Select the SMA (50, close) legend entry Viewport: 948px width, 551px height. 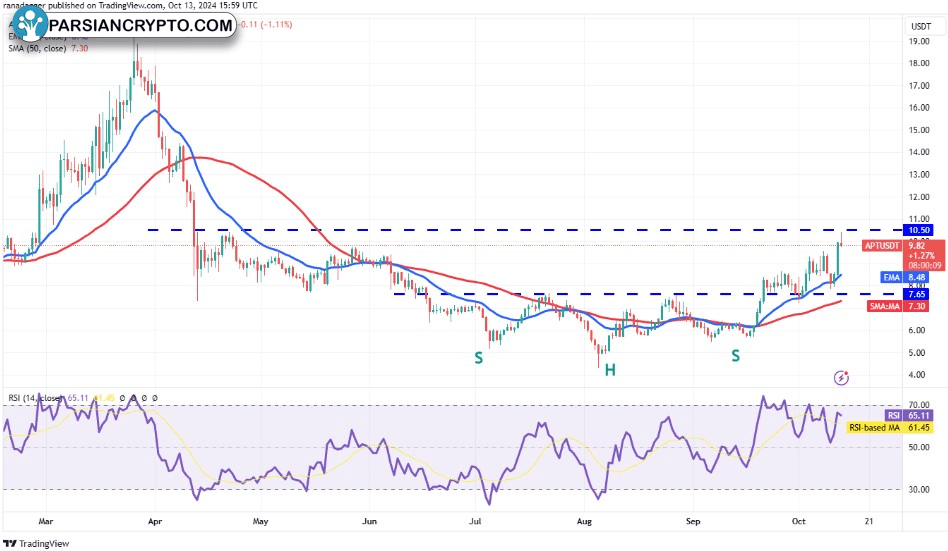click(x=48, y=48)
